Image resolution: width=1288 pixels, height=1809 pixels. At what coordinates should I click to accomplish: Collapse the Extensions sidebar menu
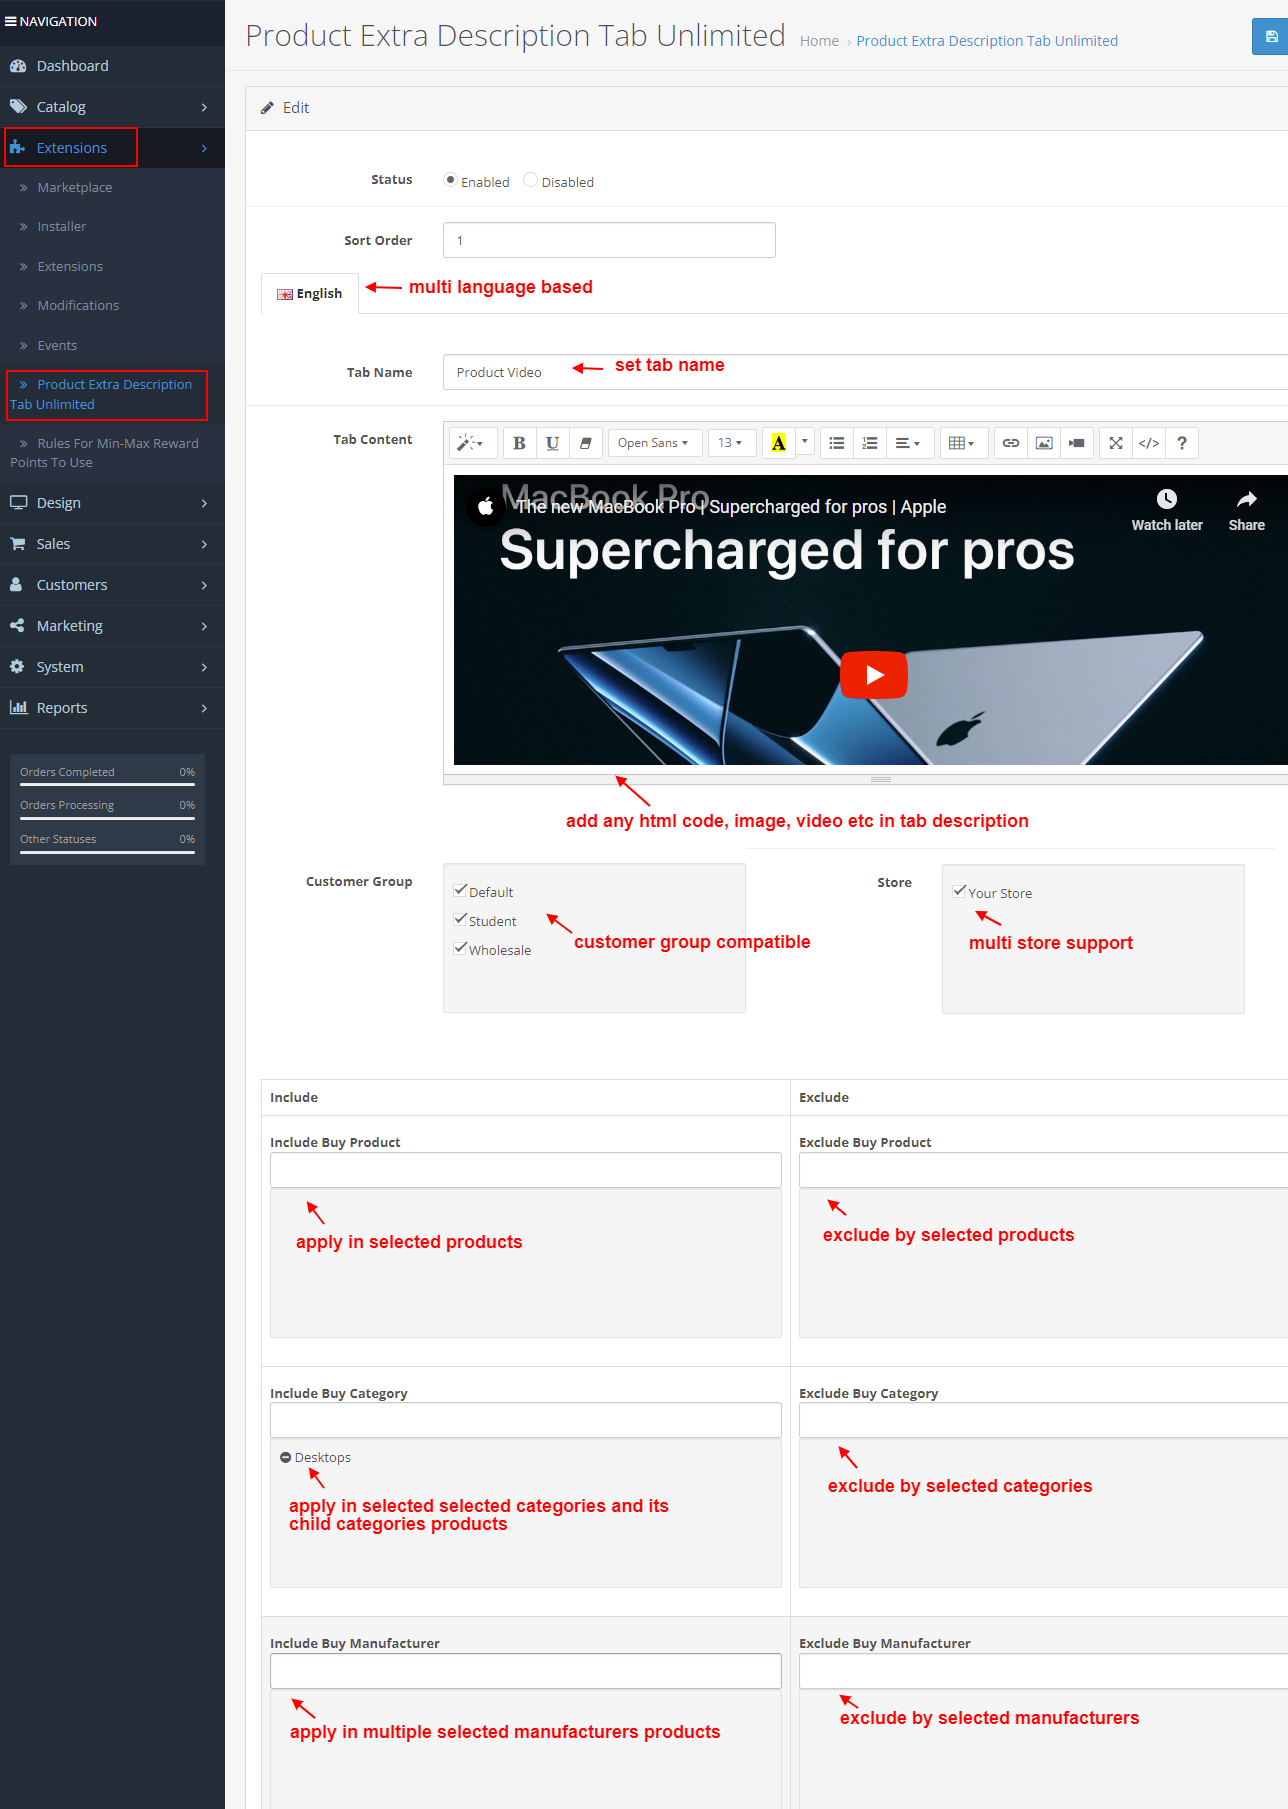(x=112, y=148)
